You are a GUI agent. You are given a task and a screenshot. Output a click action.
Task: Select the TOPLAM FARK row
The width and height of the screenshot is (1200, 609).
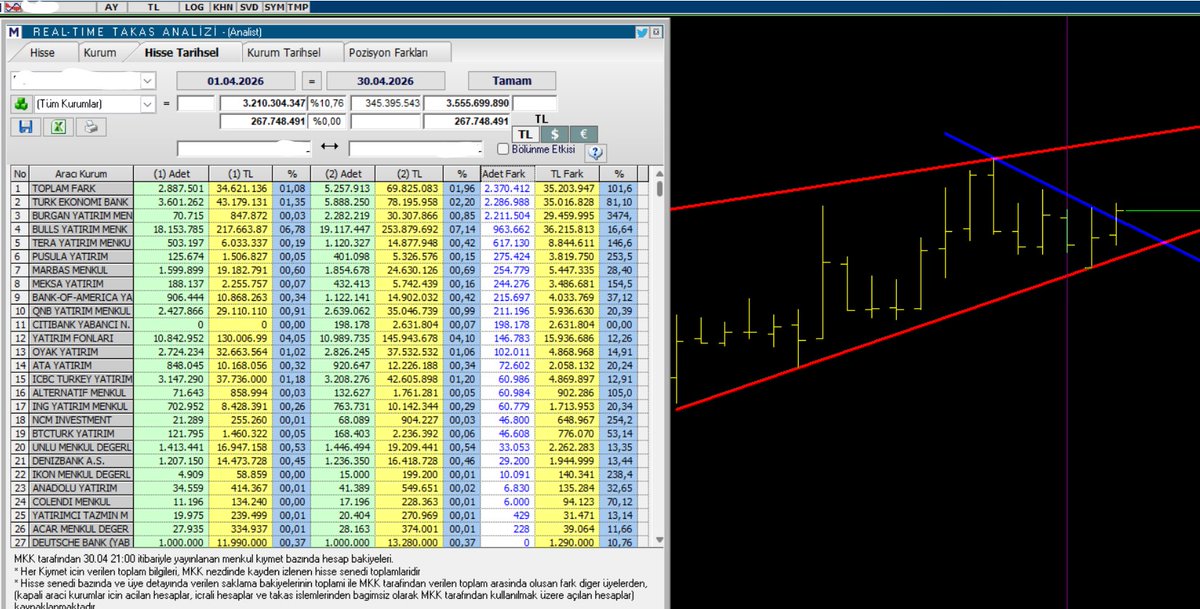coord(332,188)
